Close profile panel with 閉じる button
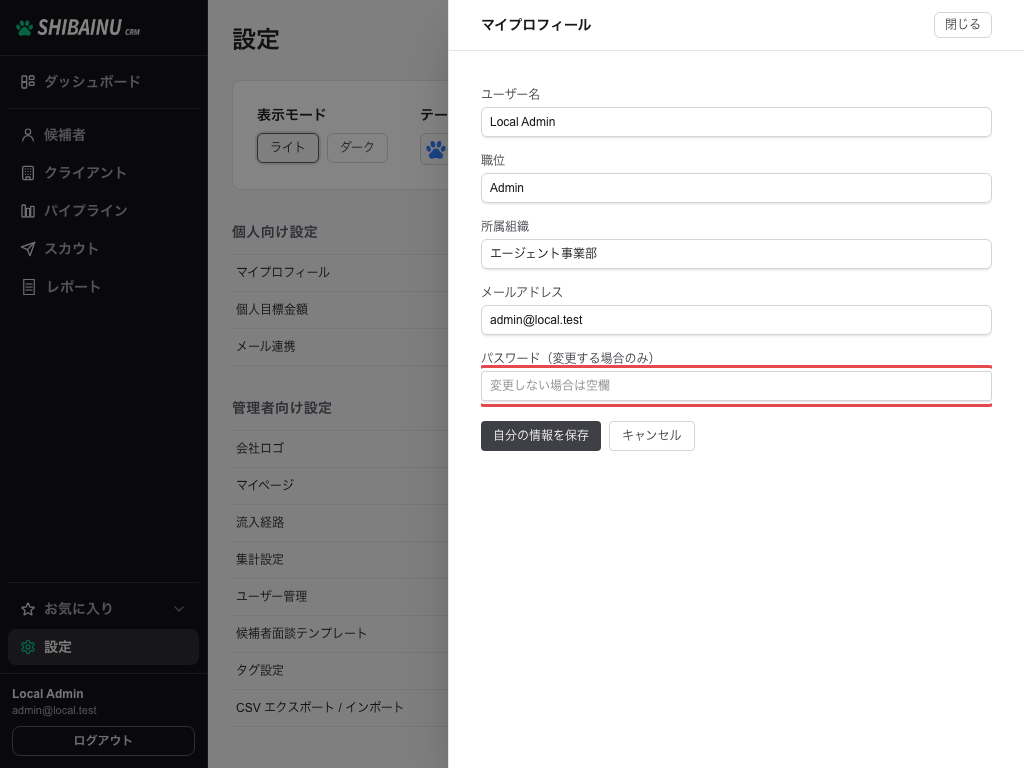 pyautogui.click(x=963, y=25)
